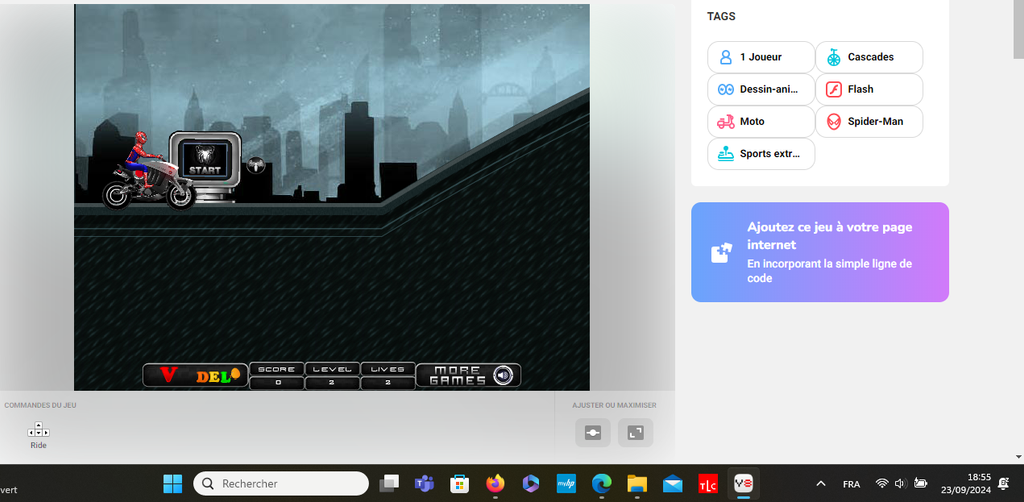Open the Ajoutez ce jeu à votre page banner

(x=820, y=252)
